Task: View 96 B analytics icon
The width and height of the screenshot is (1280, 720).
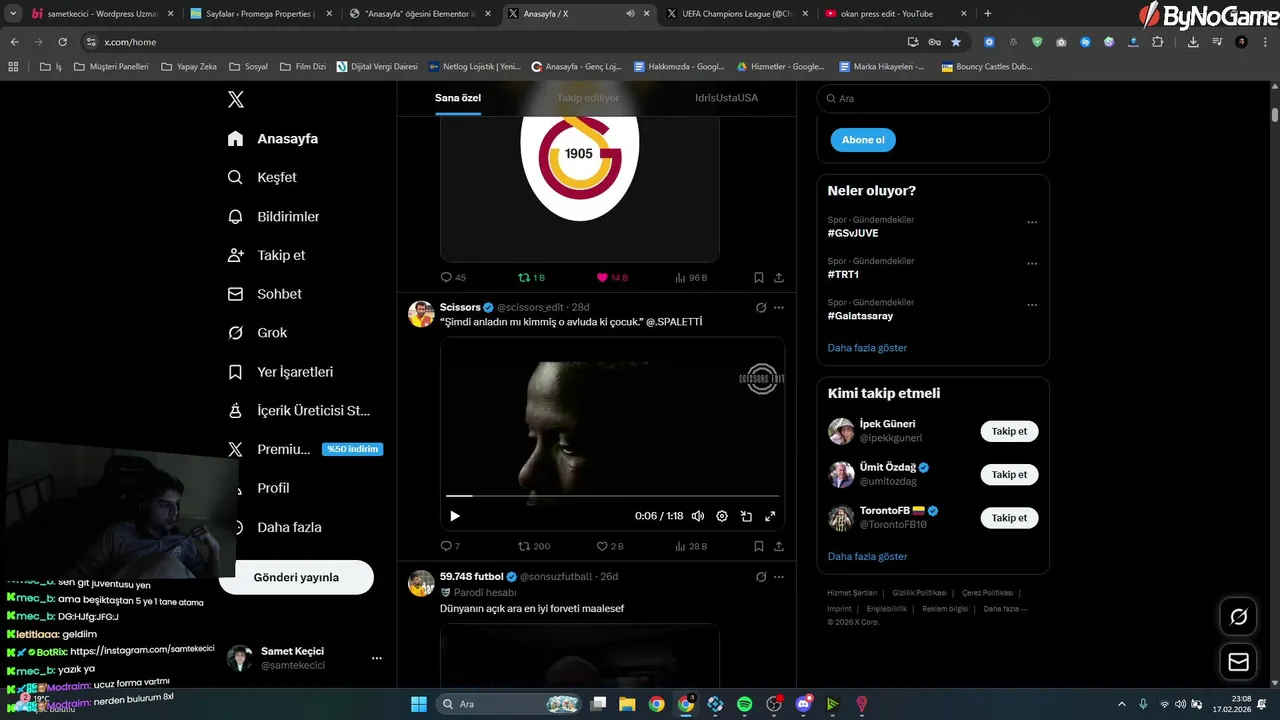Action: pos(691,277)
